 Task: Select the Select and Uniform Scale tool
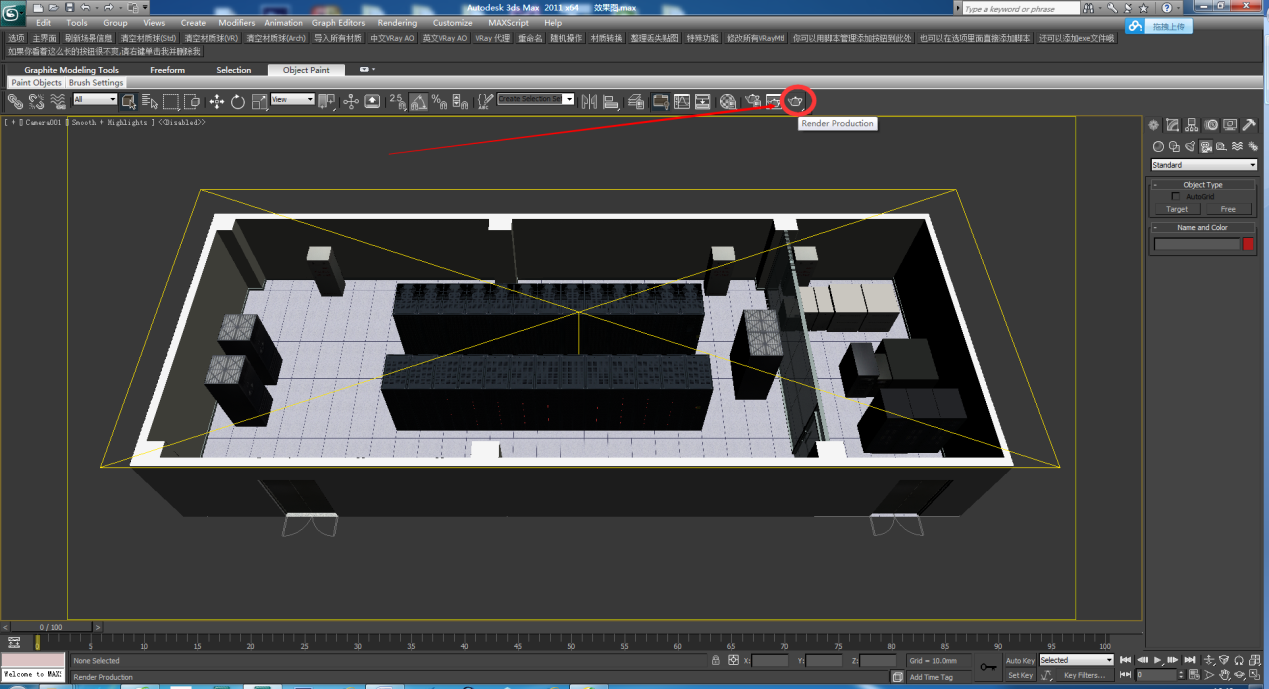coord(259,101)
